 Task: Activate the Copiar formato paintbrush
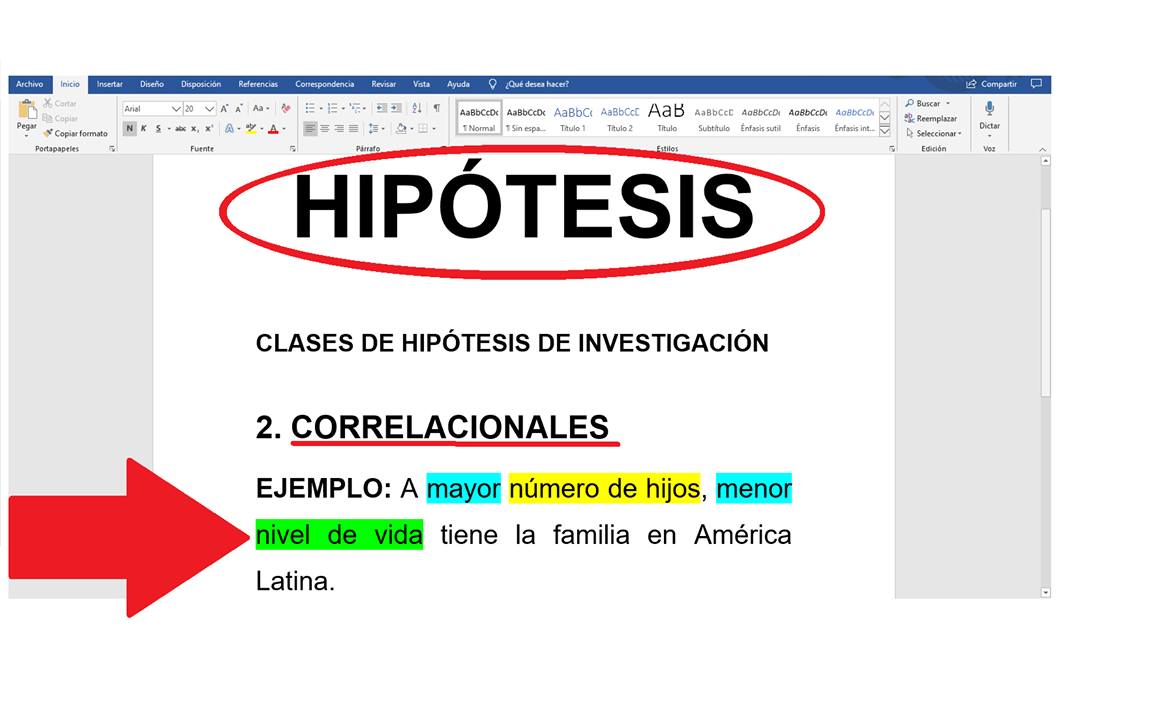48,134
